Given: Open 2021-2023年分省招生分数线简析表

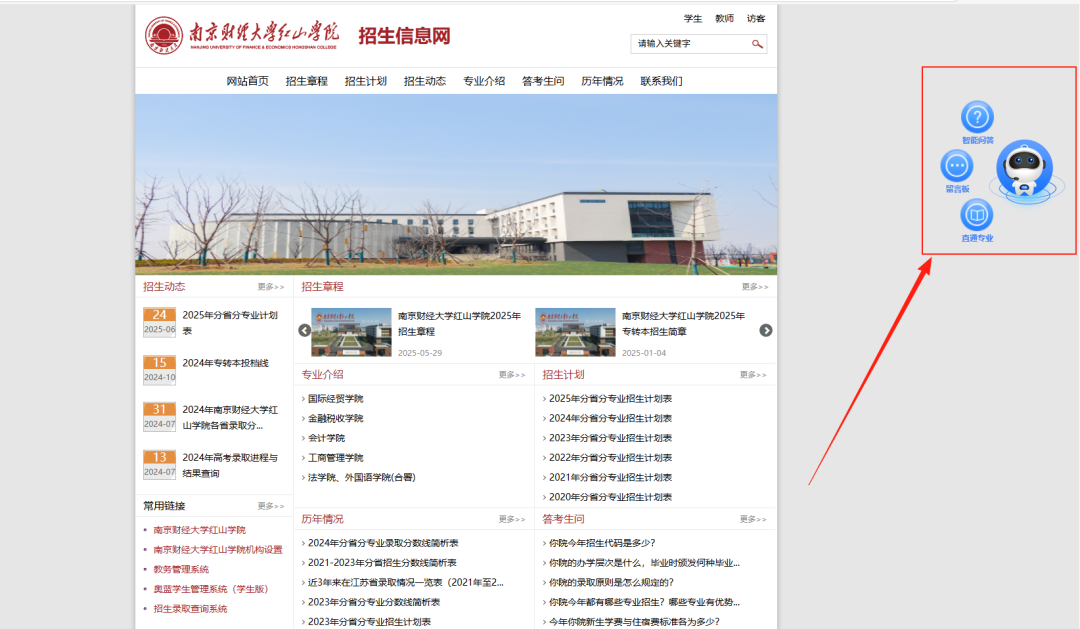Looking at the screenshot, I should pos(382,563).
